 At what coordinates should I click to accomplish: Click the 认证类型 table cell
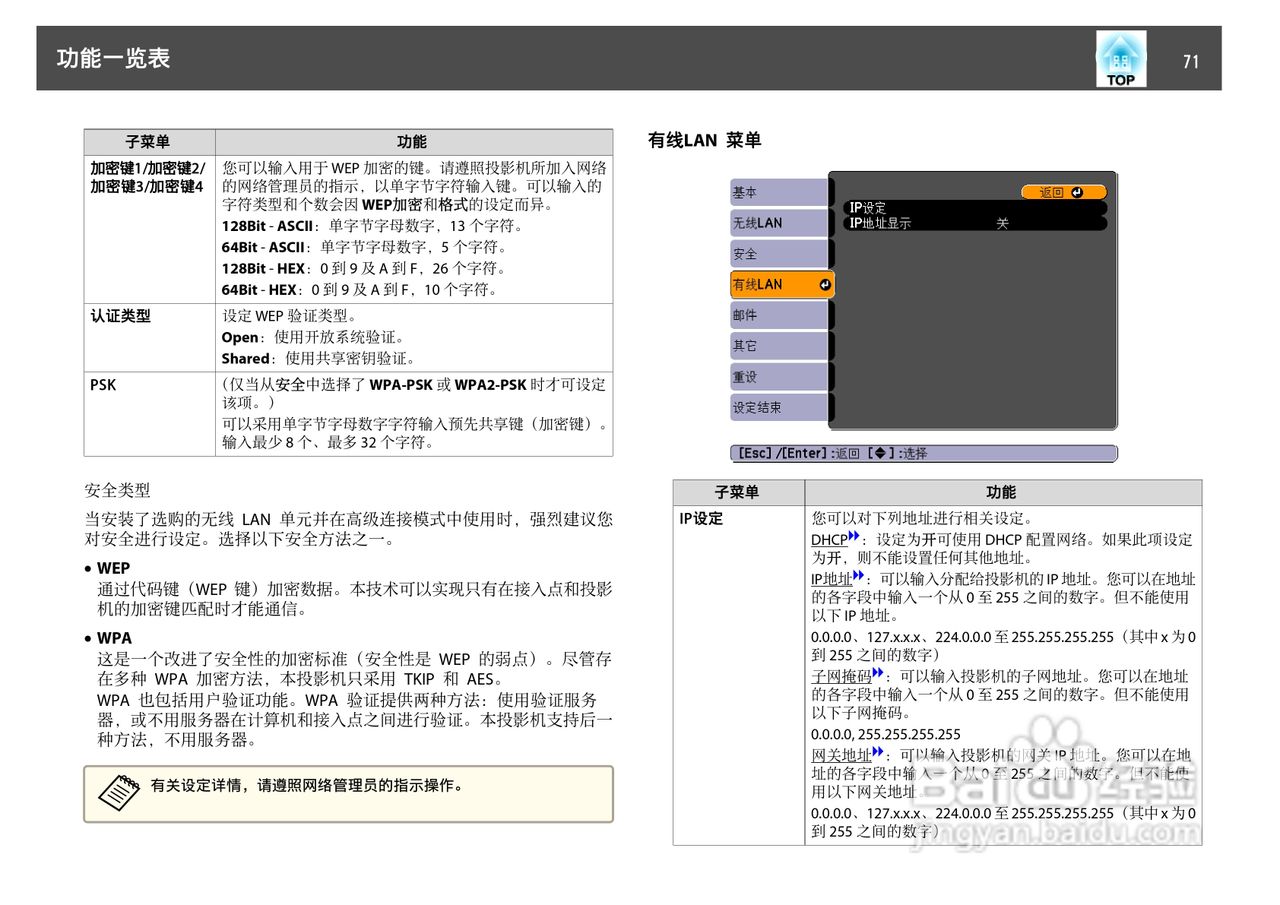150,338
